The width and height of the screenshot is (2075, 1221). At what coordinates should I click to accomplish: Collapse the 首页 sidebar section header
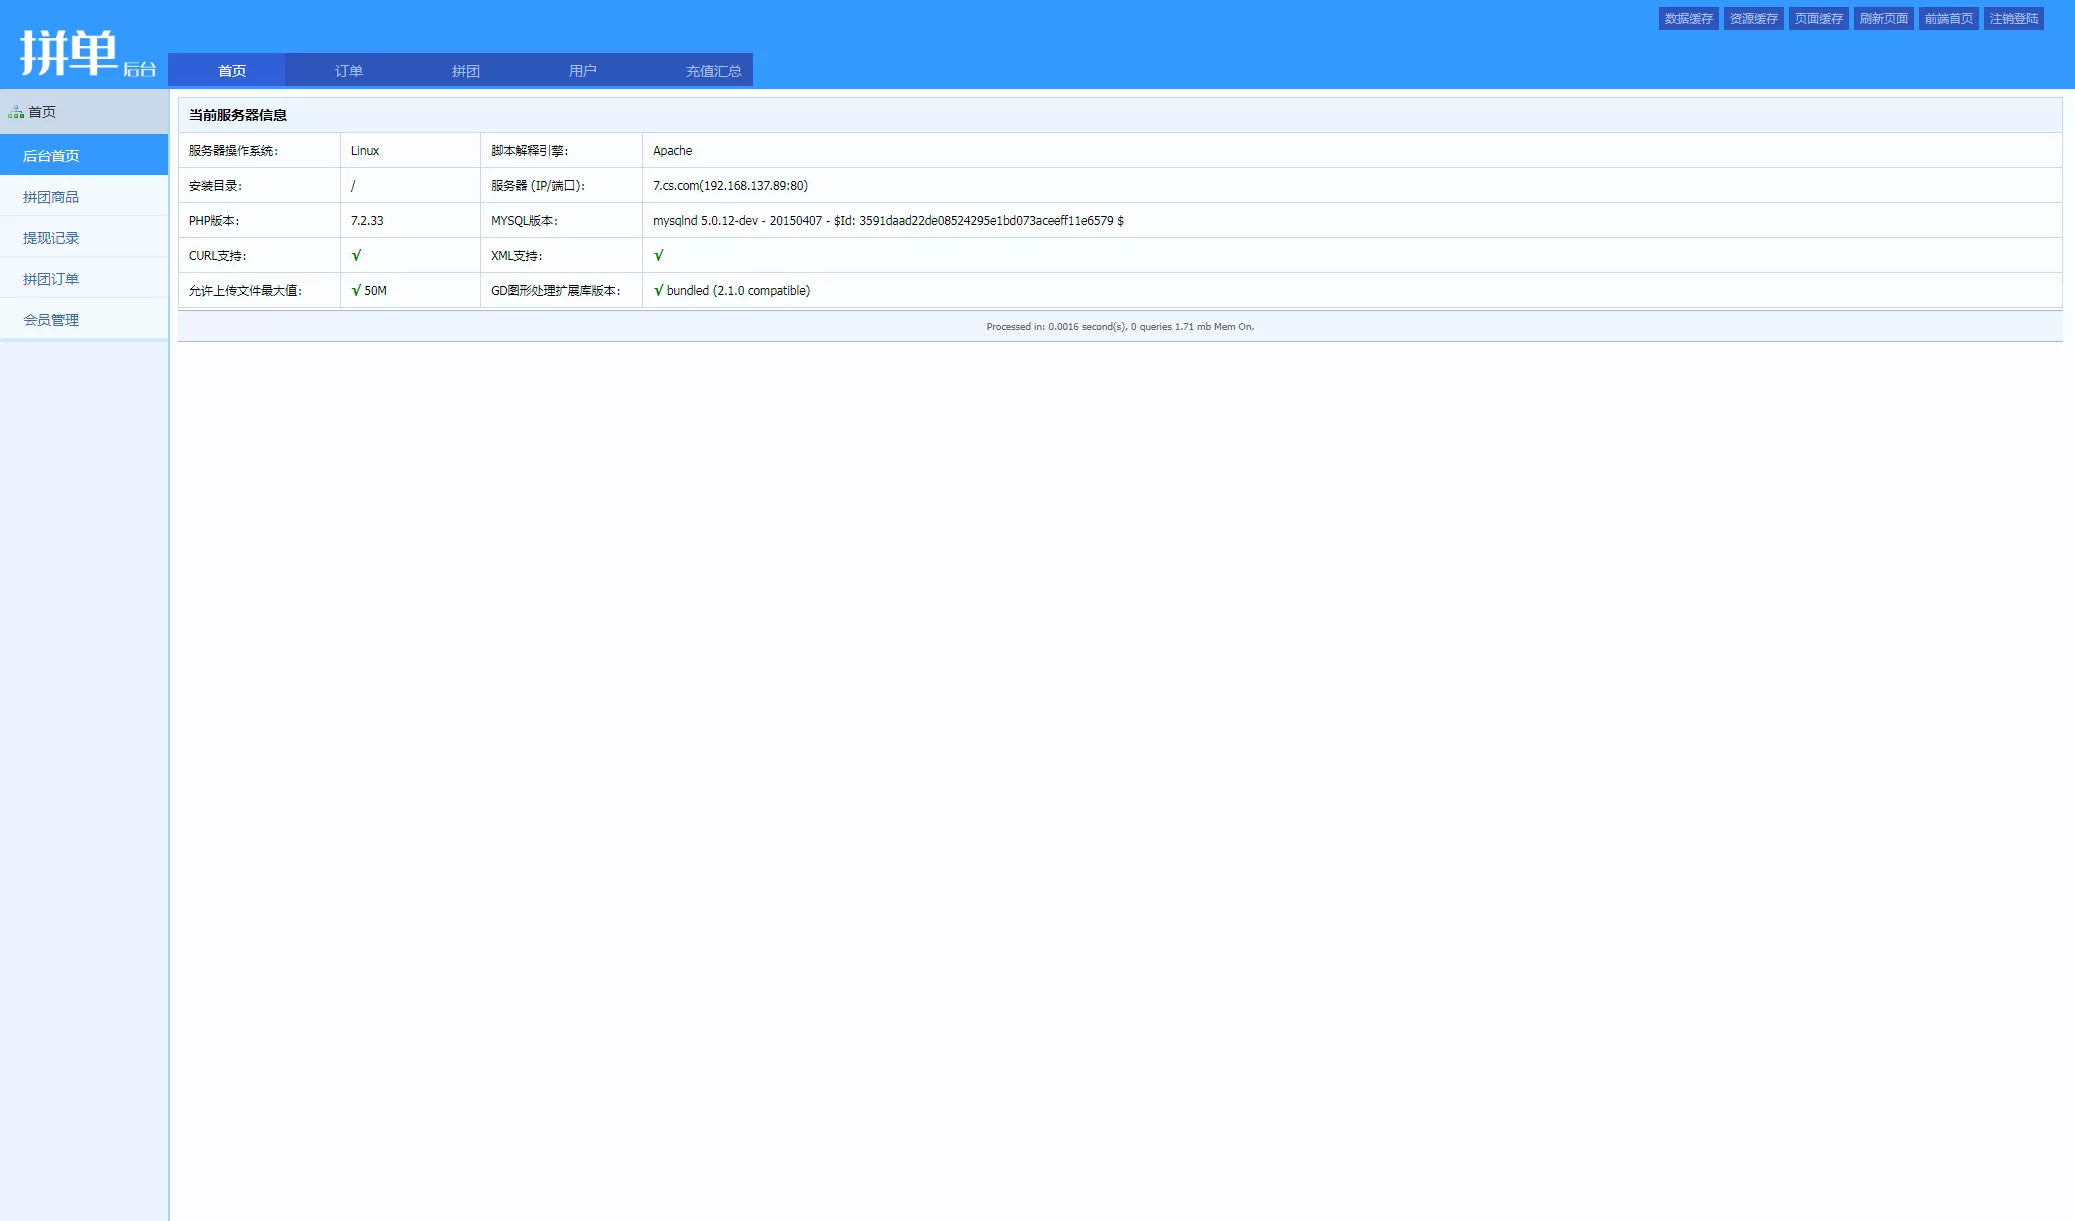tap(84, 112)
